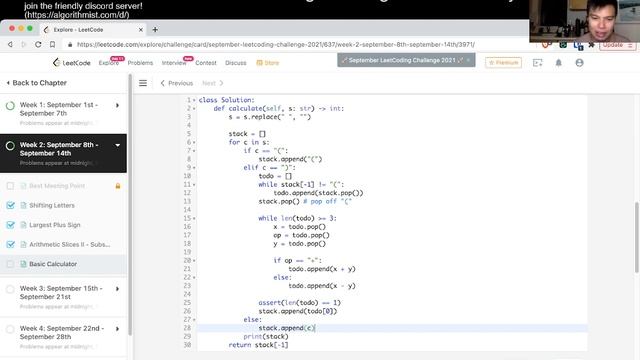
Task: Fold code at line 1 class Solution
Action: click(194, 100)
